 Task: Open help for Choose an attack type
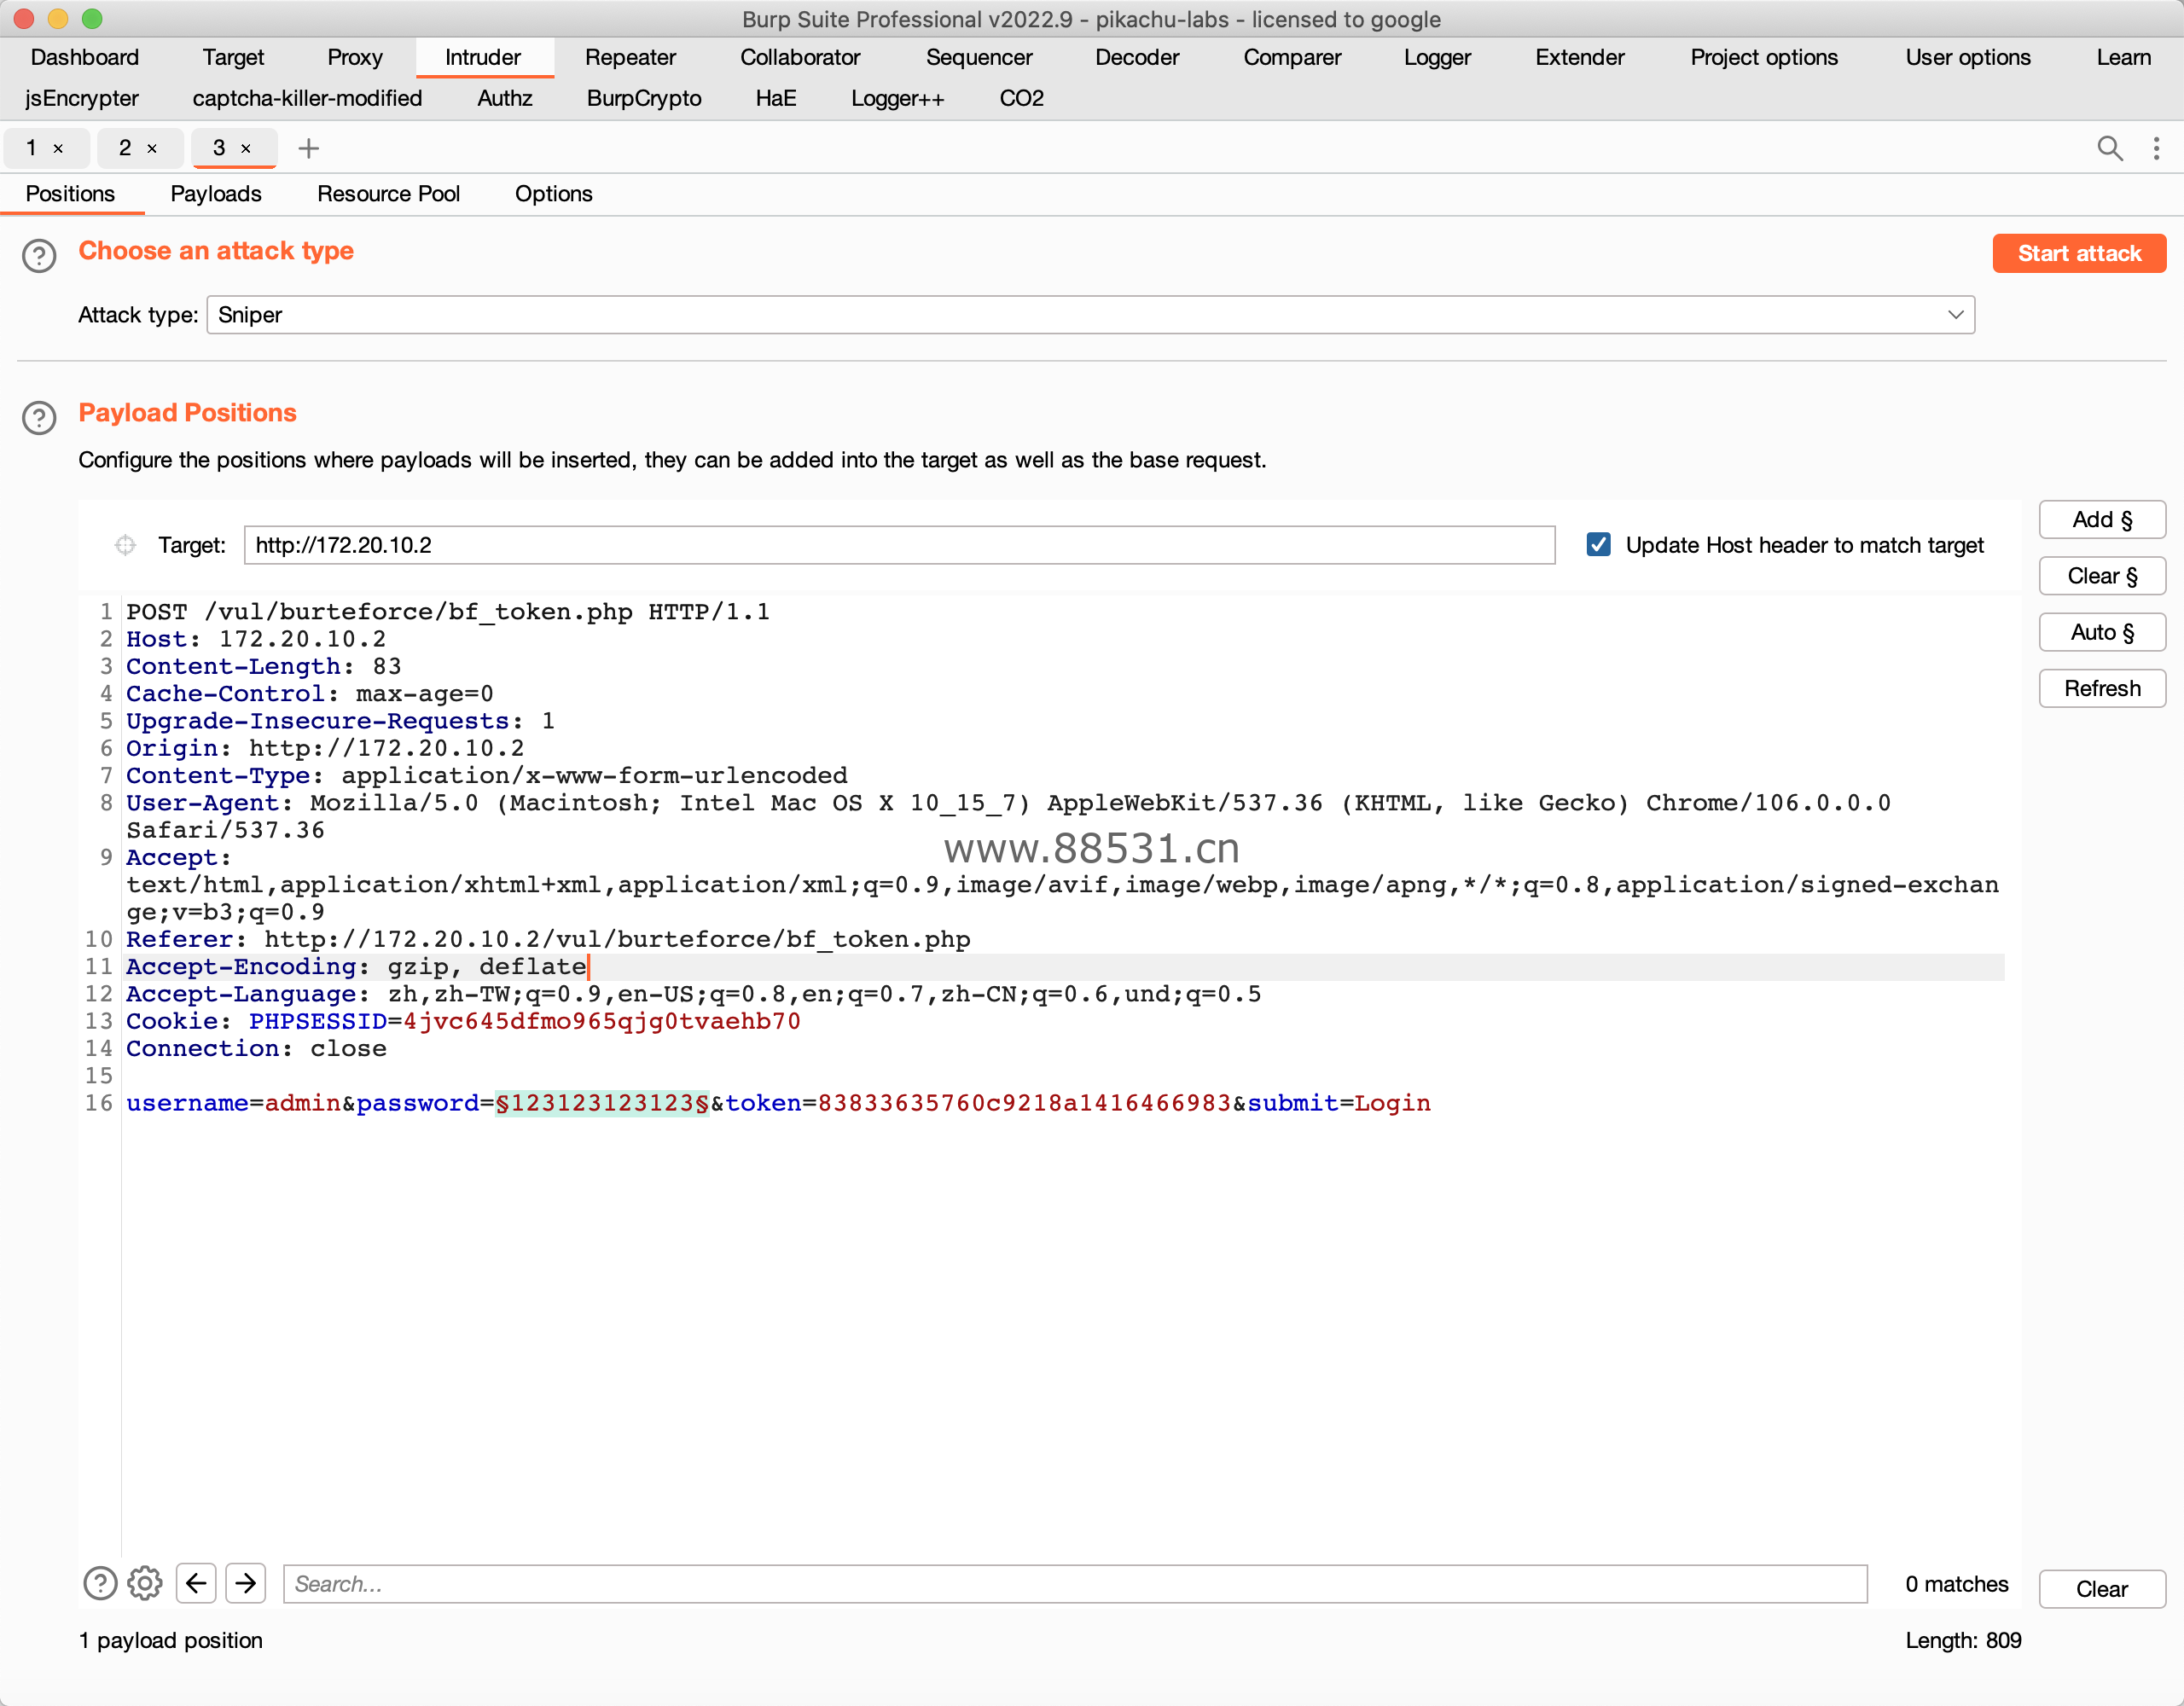coord(39,256)
